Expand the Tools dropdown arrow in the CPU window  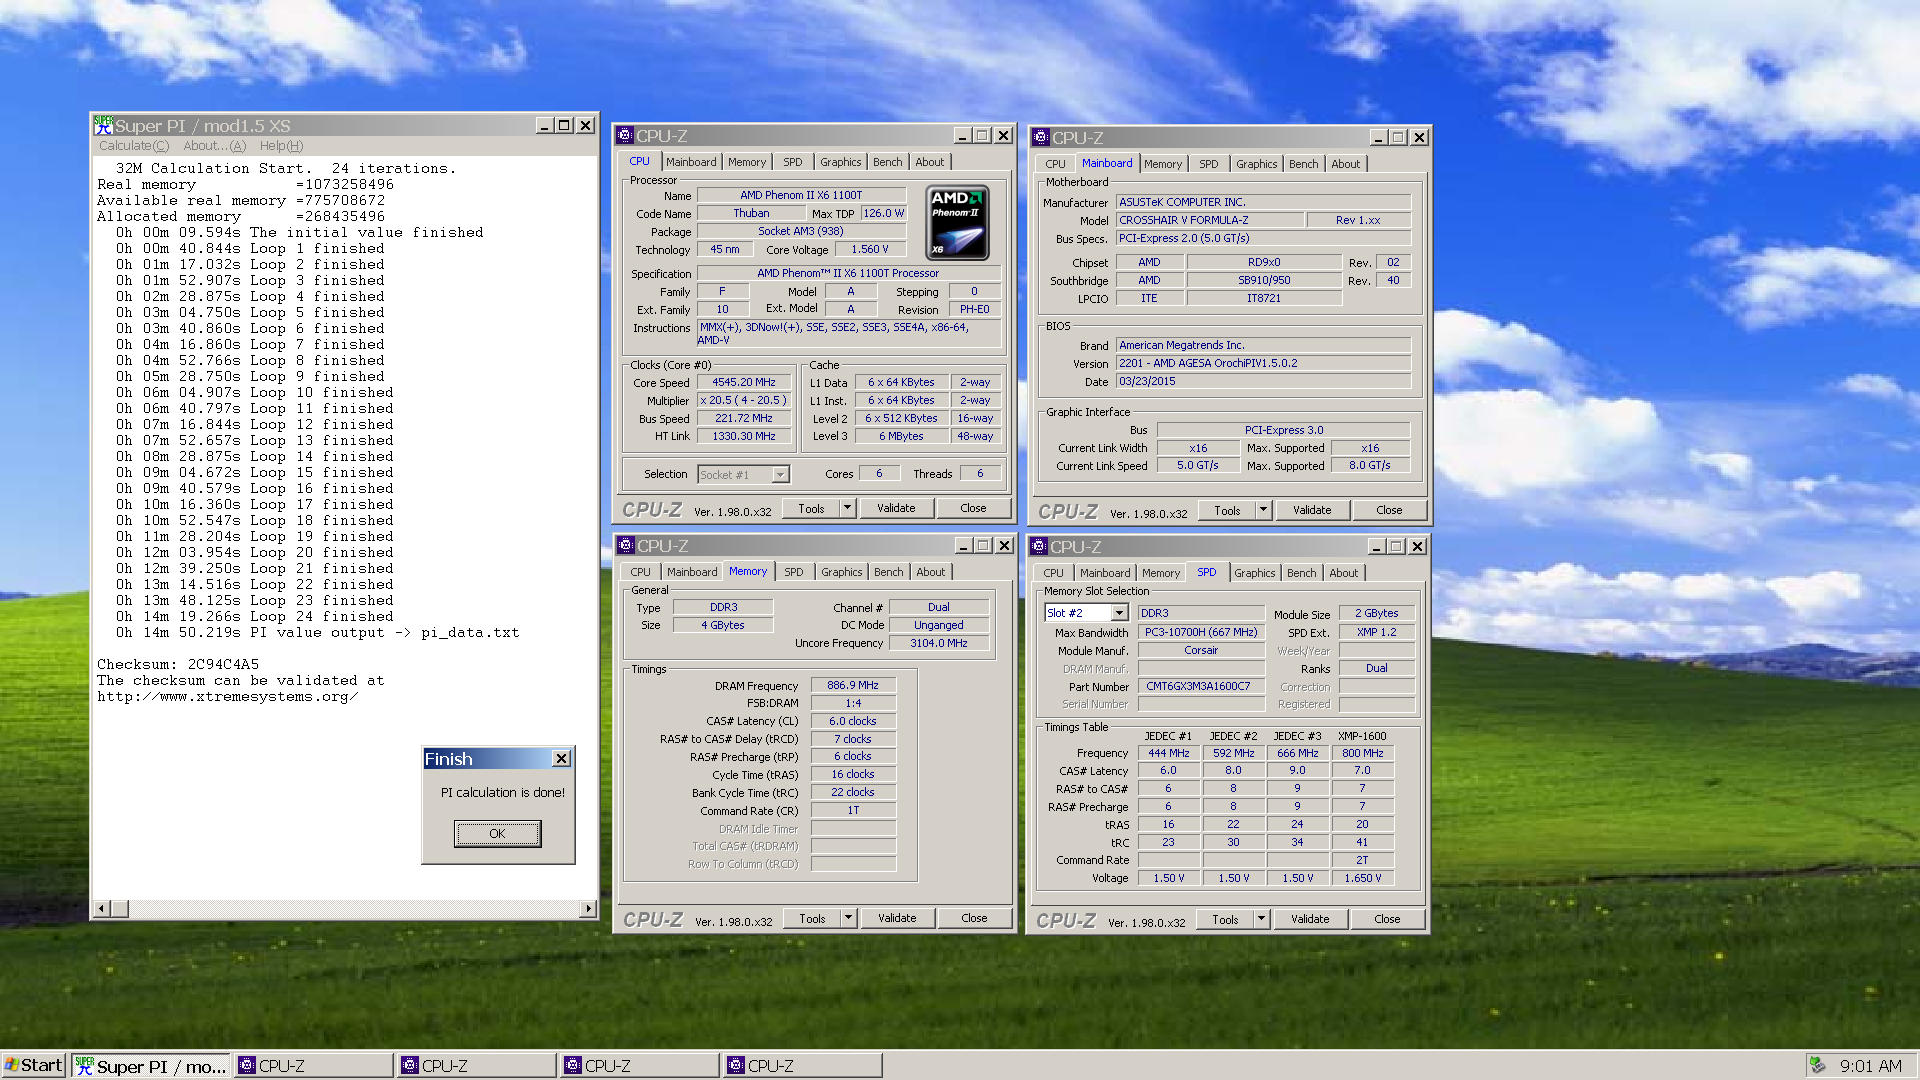[x=847, y=508]
